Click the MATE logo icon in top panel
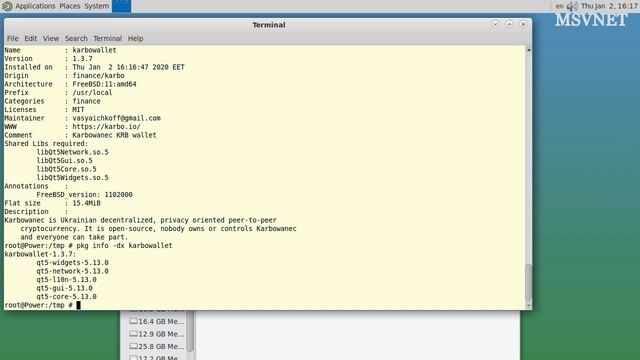 click(x=7, y=6)
